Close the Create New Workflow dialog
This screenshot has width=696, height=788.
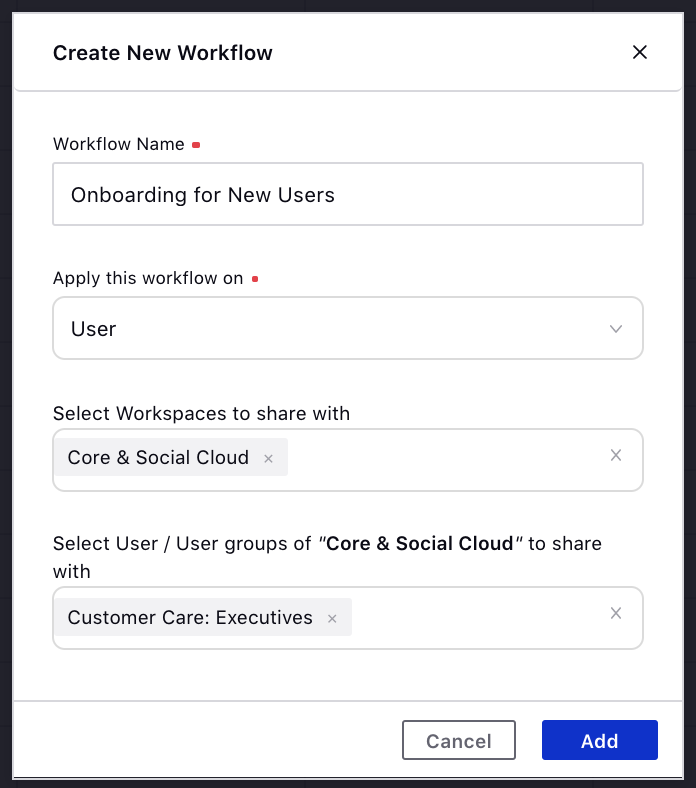pos(639,52)
